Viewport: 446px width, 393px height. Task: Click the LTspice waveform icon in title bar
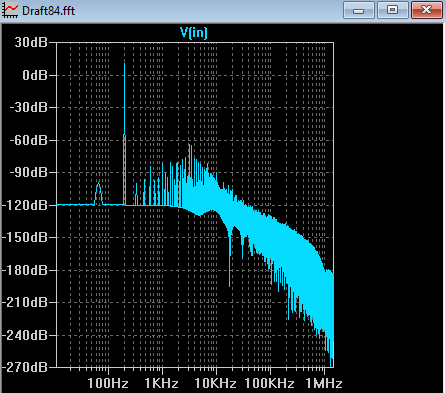click(10, 10)
